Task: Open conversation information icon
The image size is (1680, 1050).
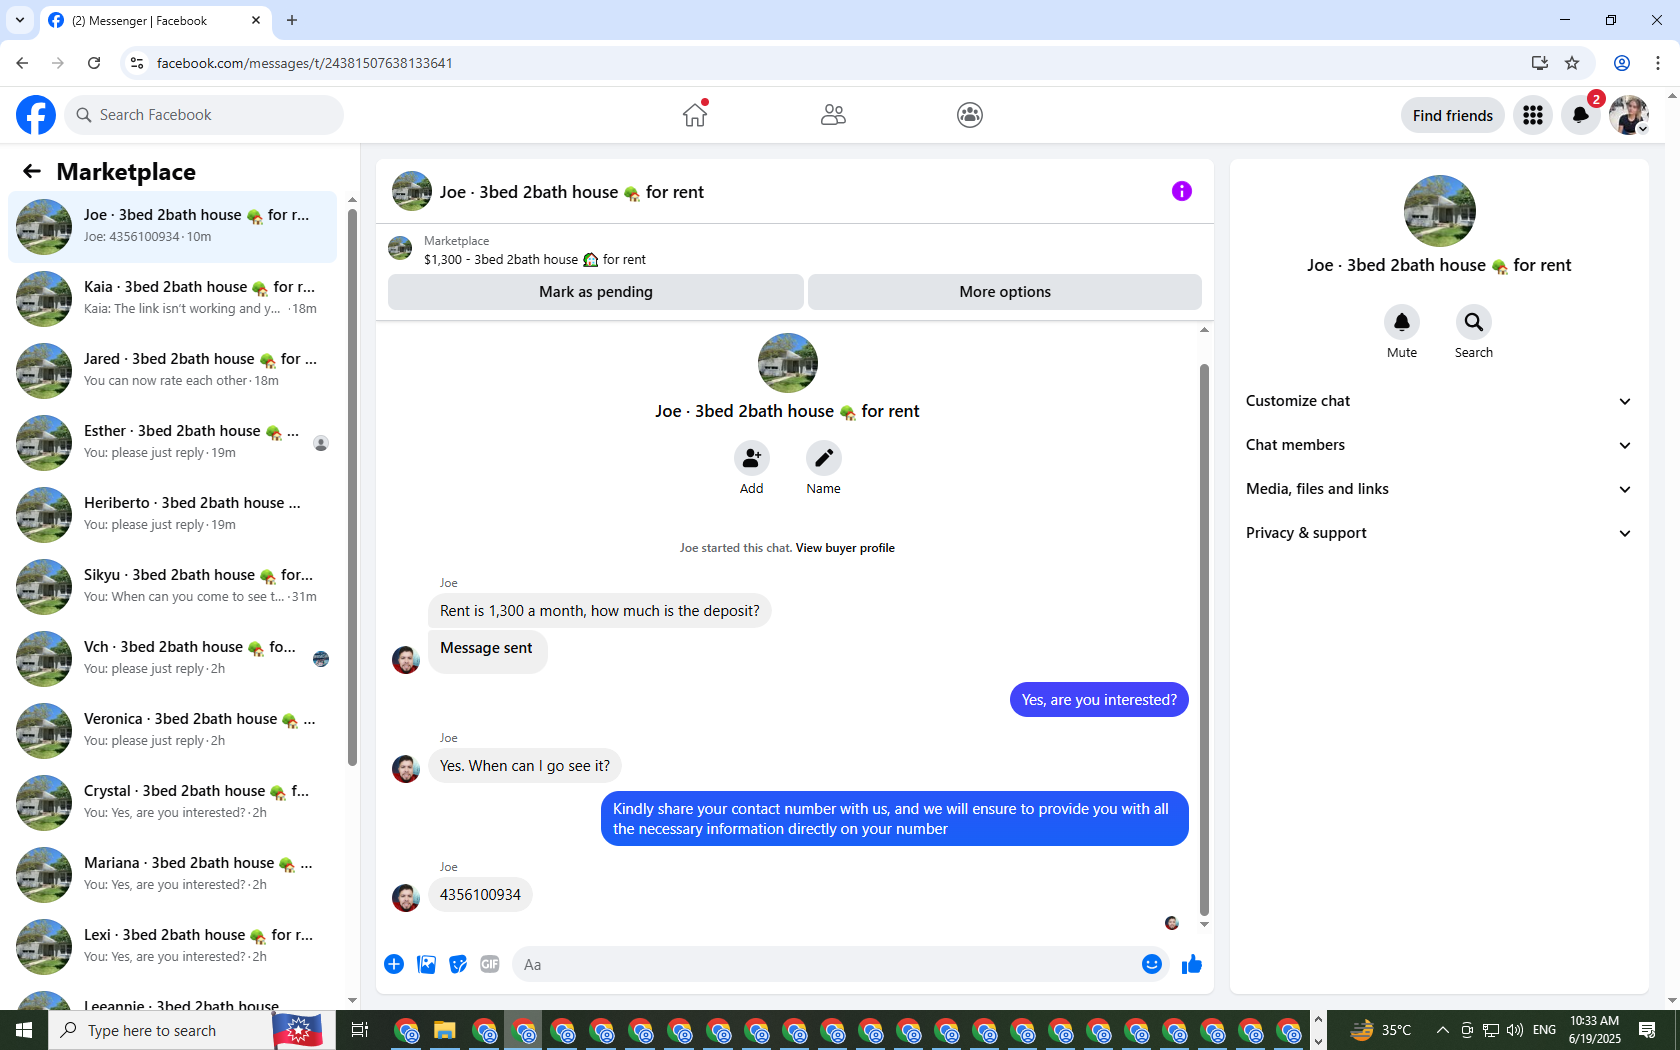Action: [1182, 191]
